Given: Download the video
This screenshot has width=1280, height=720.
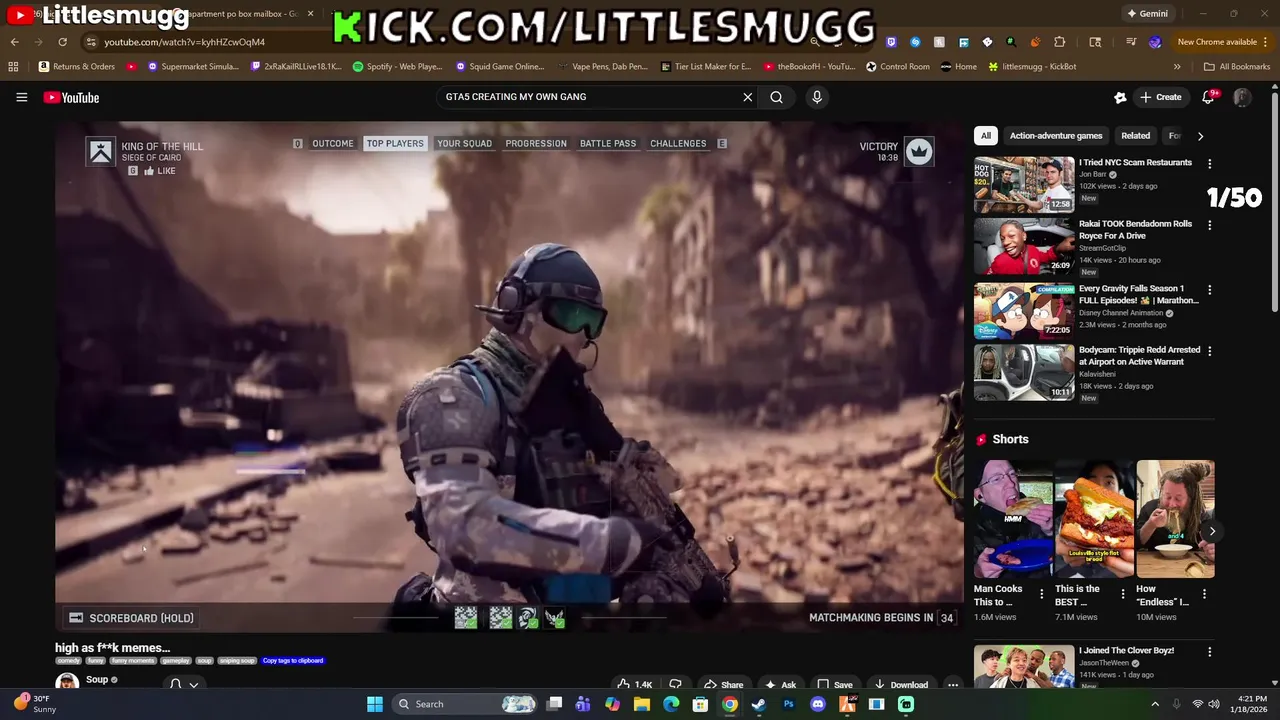Looking at the screenshot, I should coord(900,685).
